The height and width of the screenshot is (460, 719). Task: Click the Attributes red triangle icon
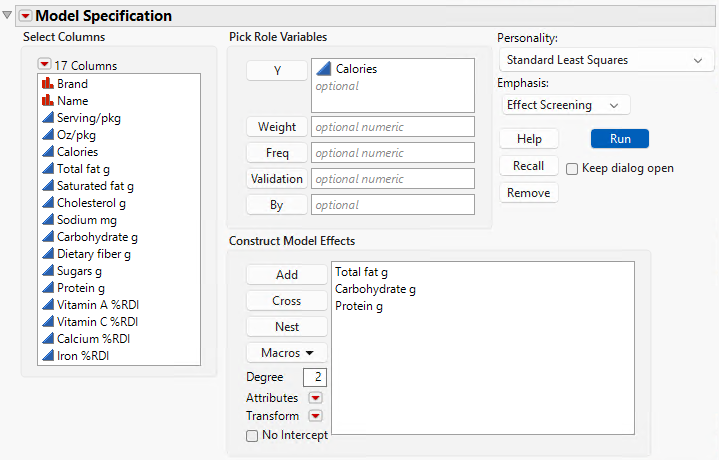point(316,397)
